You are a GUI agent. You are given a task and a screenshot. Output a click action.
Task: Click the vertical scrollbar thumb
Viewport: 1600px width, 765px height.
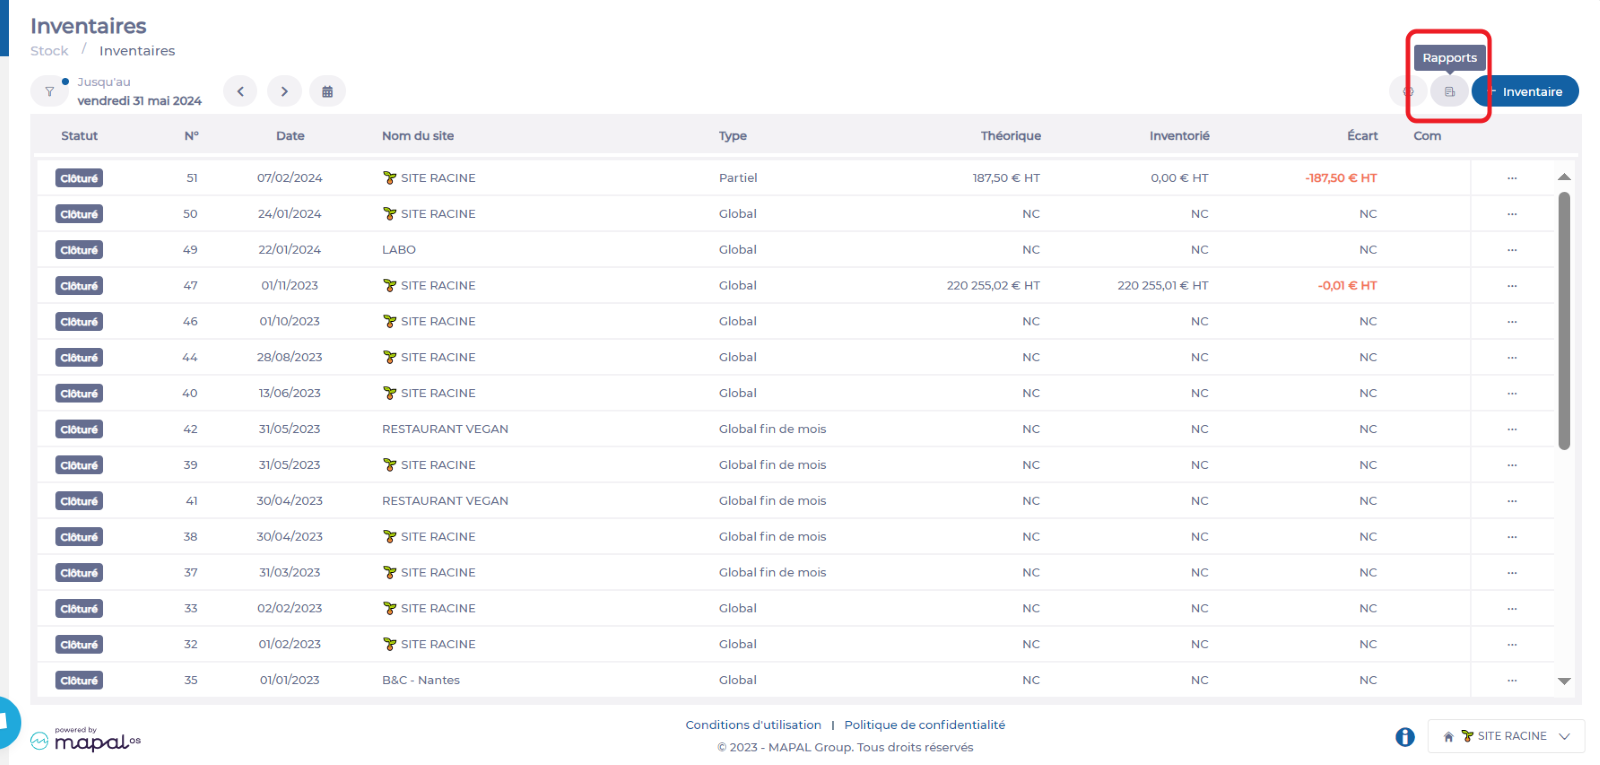1564,321
